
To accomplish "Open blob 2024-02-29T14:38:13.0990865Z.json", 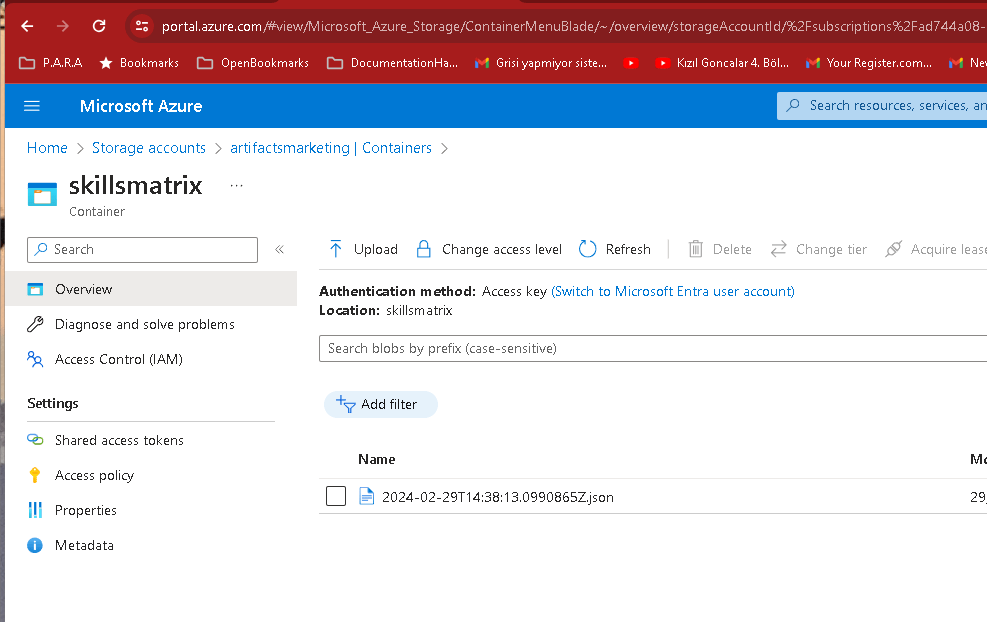I will (x=498, y=497).
